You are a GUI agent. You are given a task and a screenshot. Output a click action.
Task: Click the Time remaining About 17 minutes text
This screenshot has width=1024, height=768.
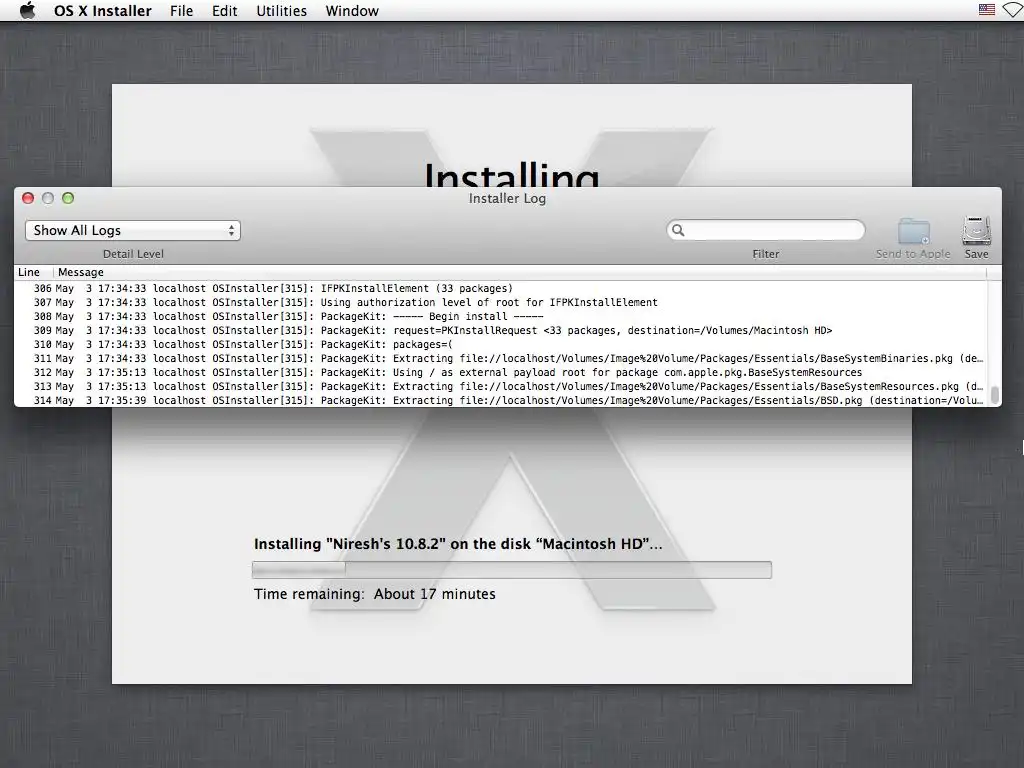pos(375,594)
